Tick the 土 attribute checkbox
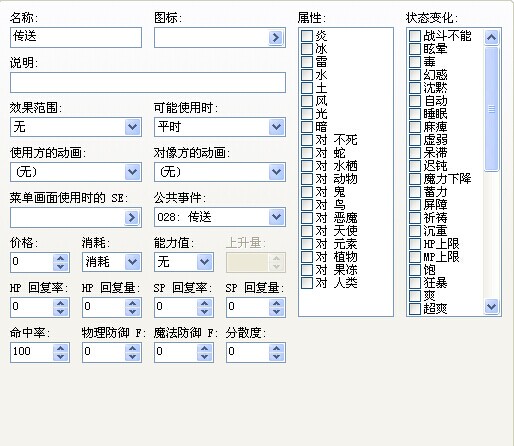This screenshot has height=446, width=514. point(307,88)
